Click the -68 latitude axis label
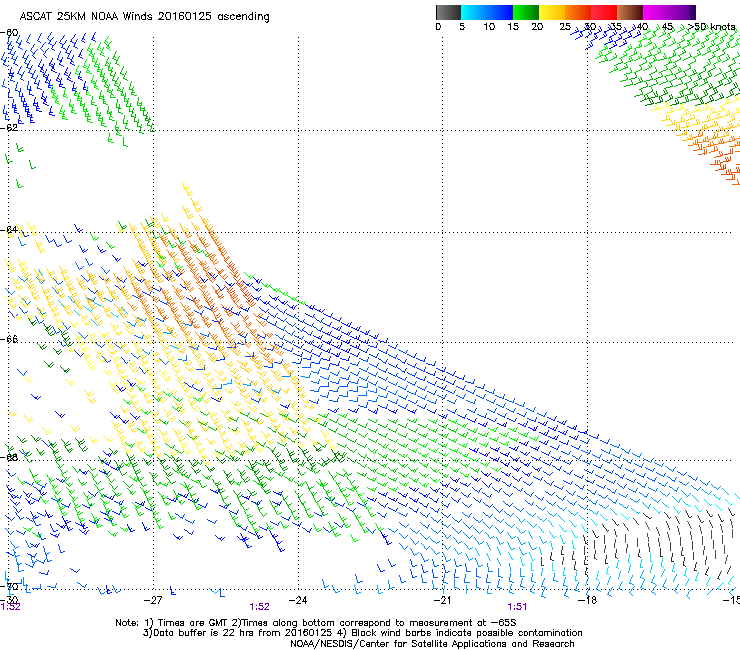Image resolution: width=740 pixels, height=650 pixels. pos(9,457)
